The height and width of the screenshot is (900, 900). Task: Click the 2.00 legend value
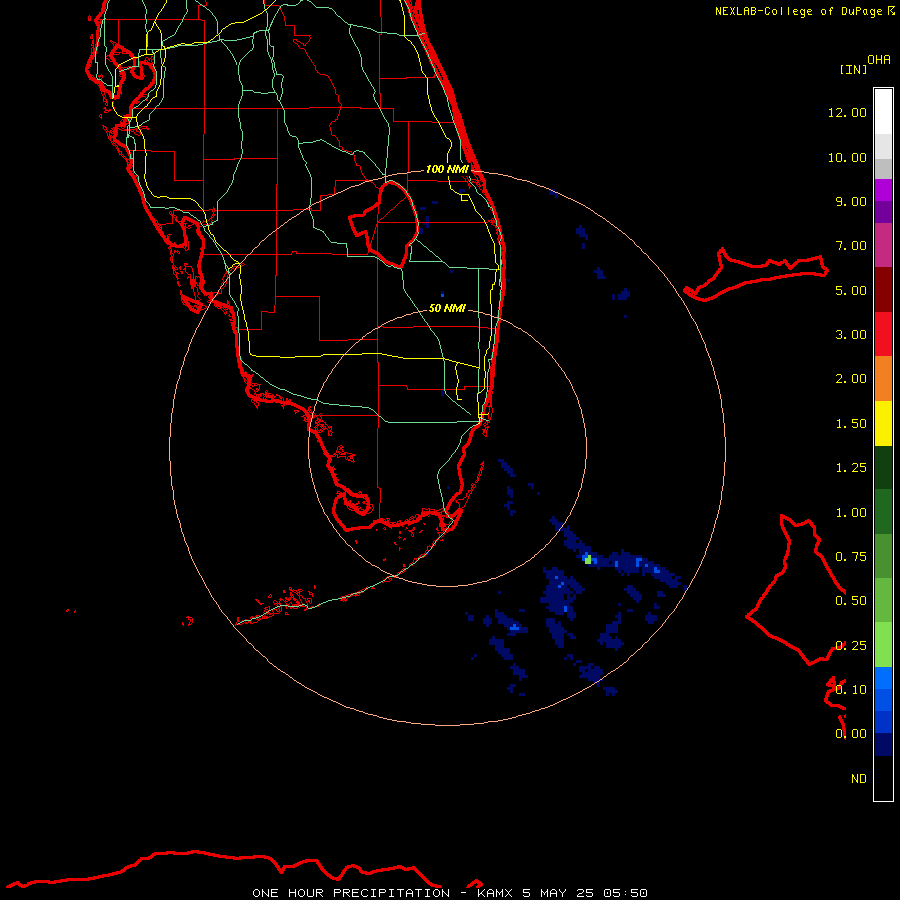851,379
